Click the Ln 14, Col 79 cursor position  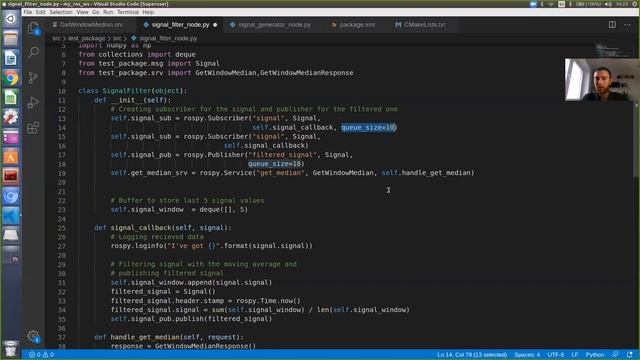point(472,355)
